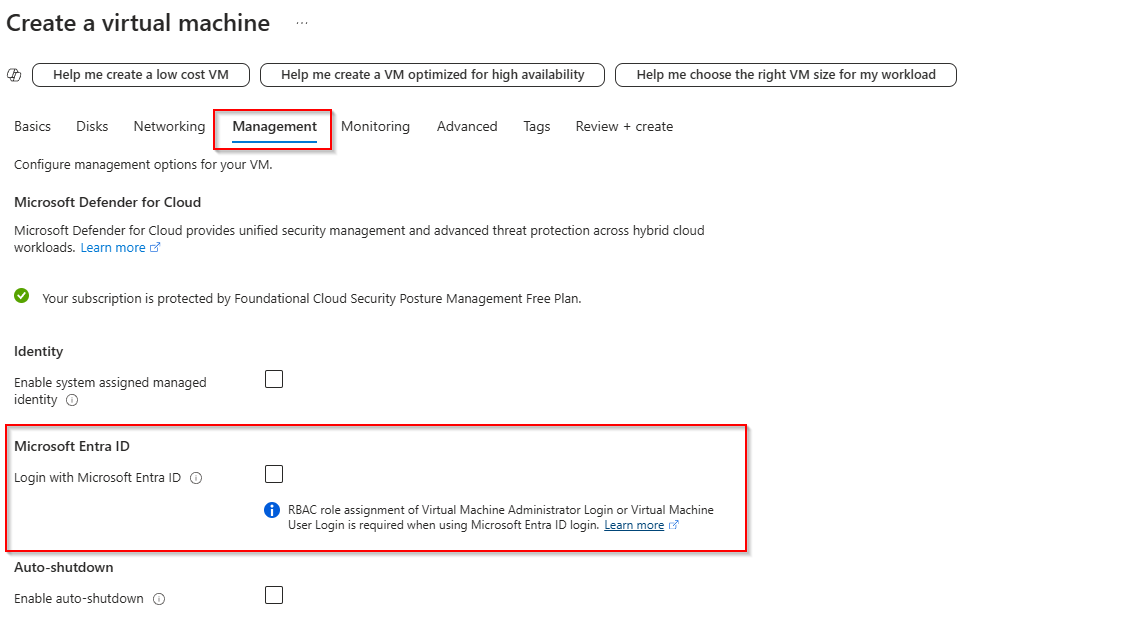1138x629 pixels.
Task: Click the ellipsis next to page title
Action: coord(302,23)
